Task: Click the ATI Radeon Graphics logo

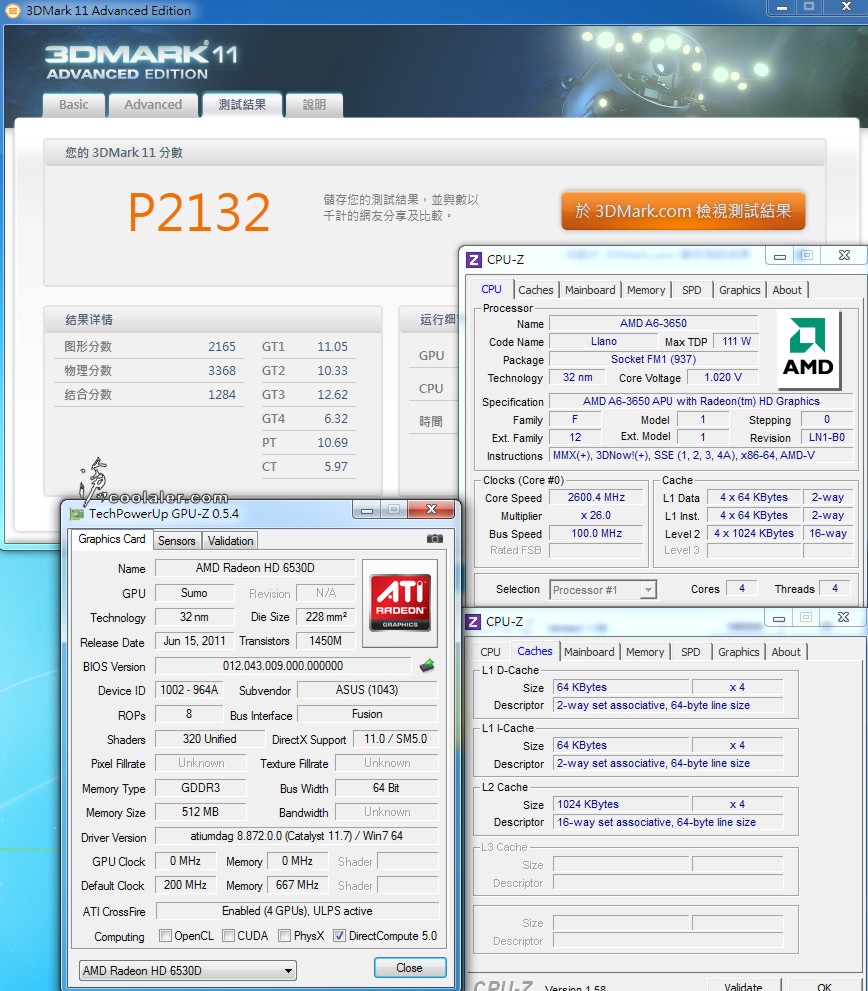Action: 400,602
